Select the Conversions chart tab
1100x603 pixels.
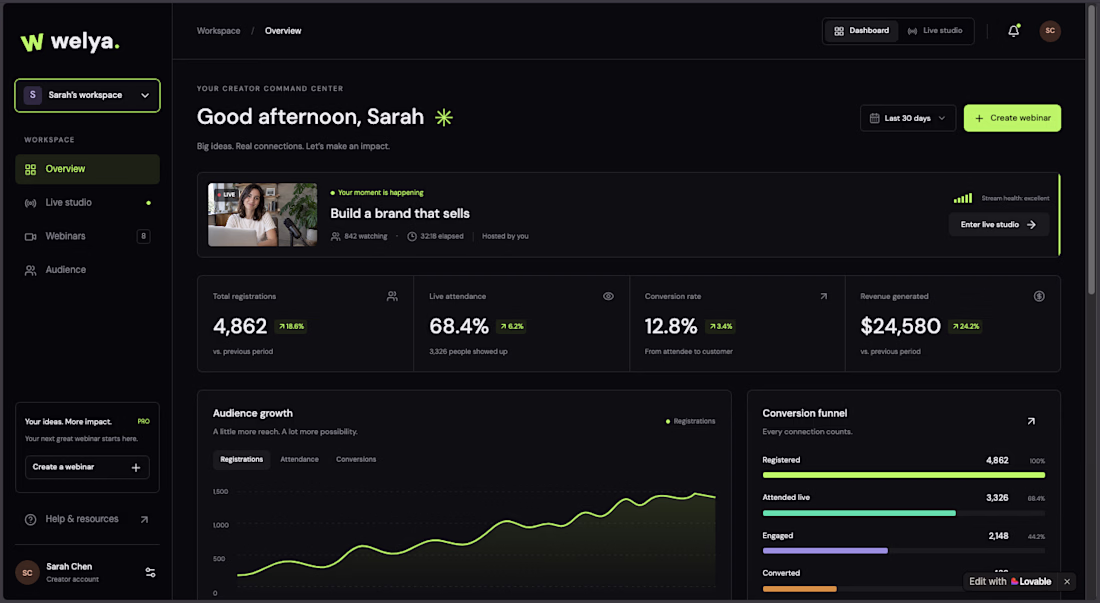[x=356, y=459]
